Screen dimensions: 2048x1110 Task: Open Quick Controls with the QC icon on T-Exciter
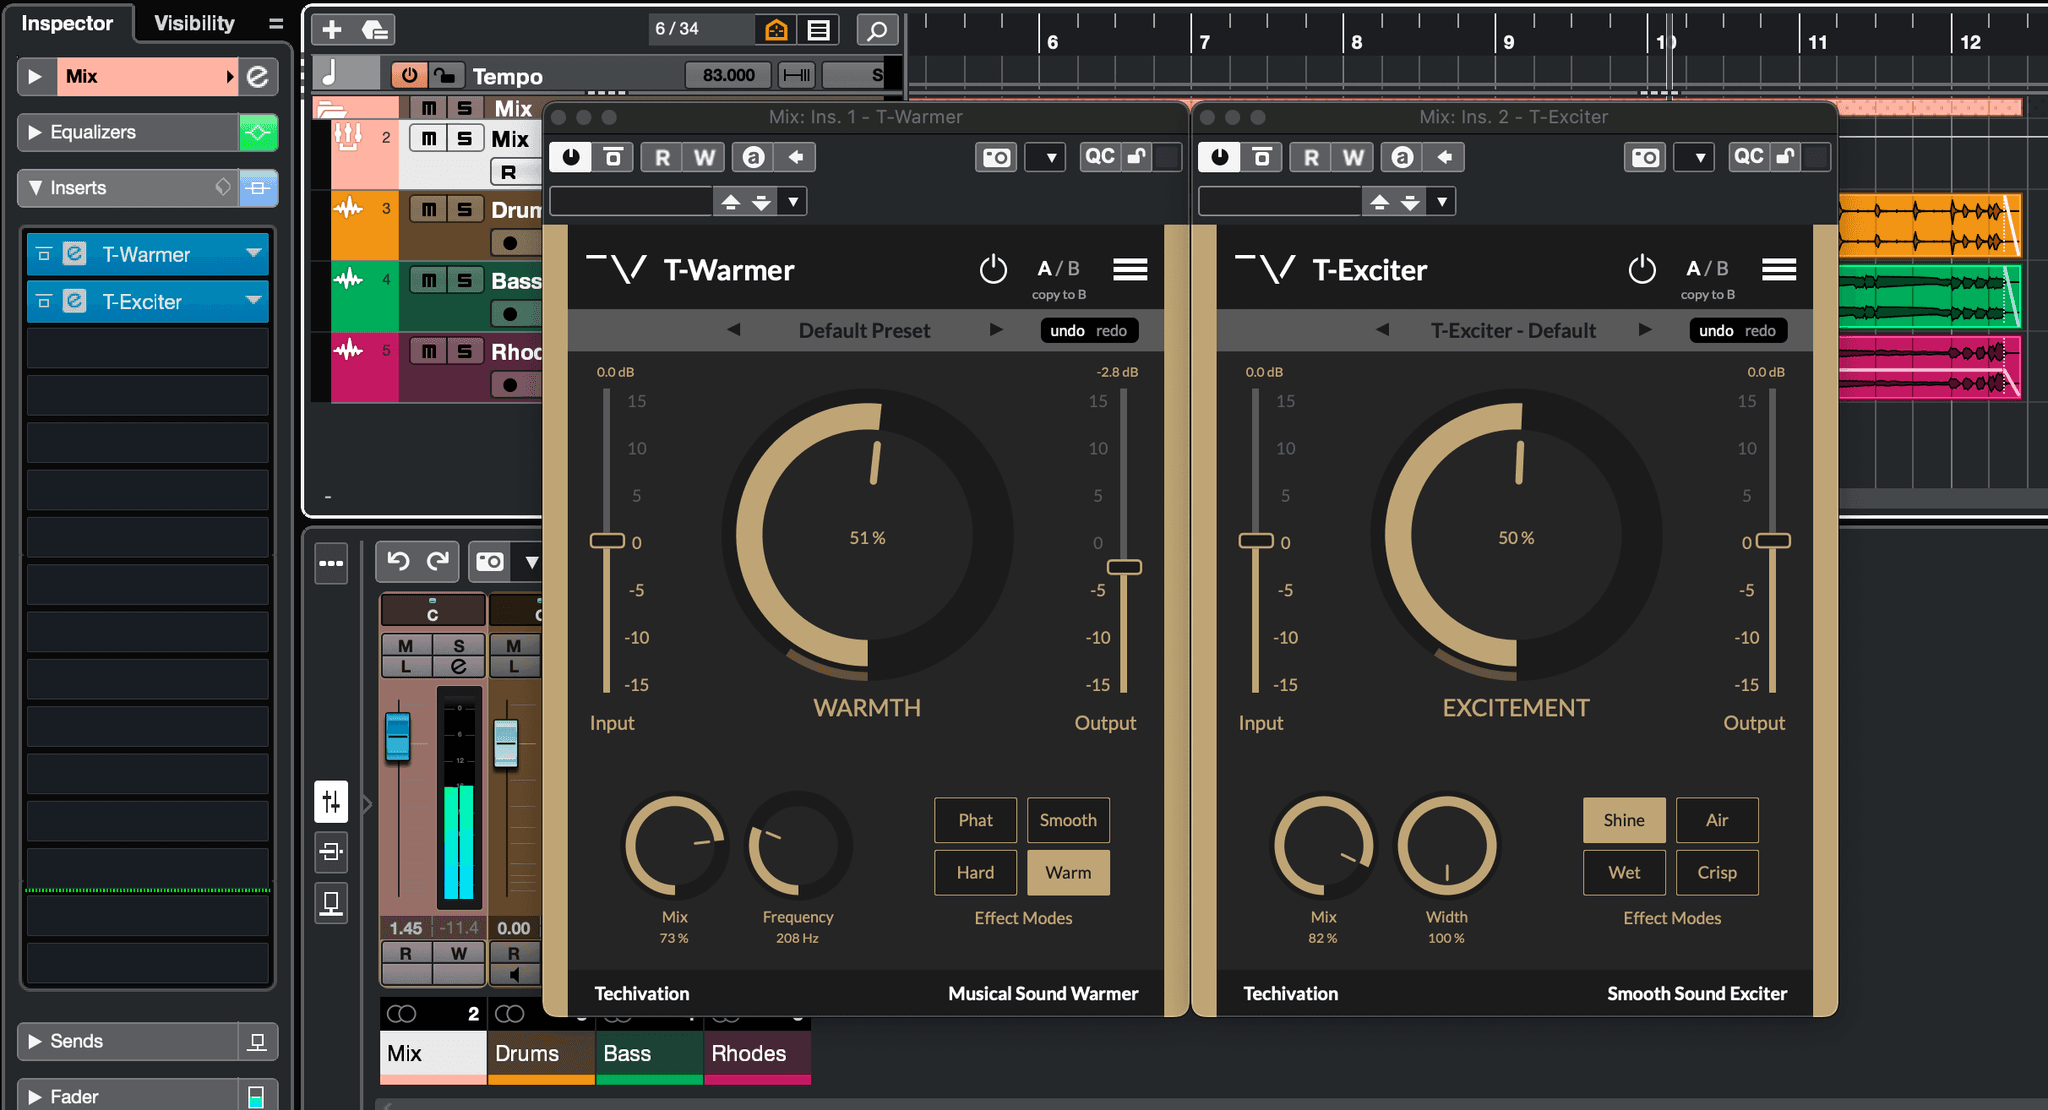click(1748, 157)
